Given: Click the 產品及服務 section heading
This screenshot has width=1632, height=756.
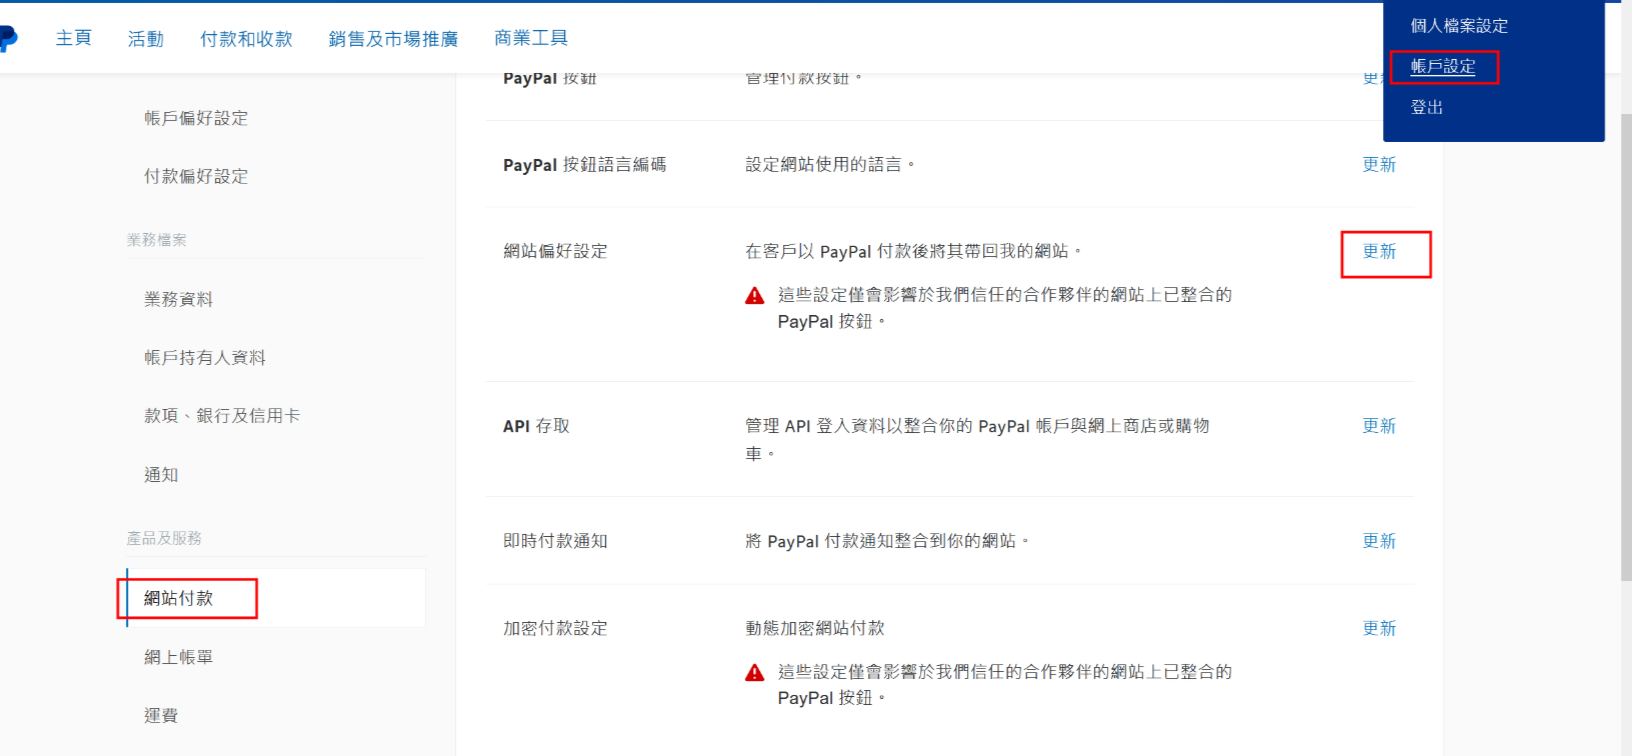Looking at the screenshot, I should point(164,538).
